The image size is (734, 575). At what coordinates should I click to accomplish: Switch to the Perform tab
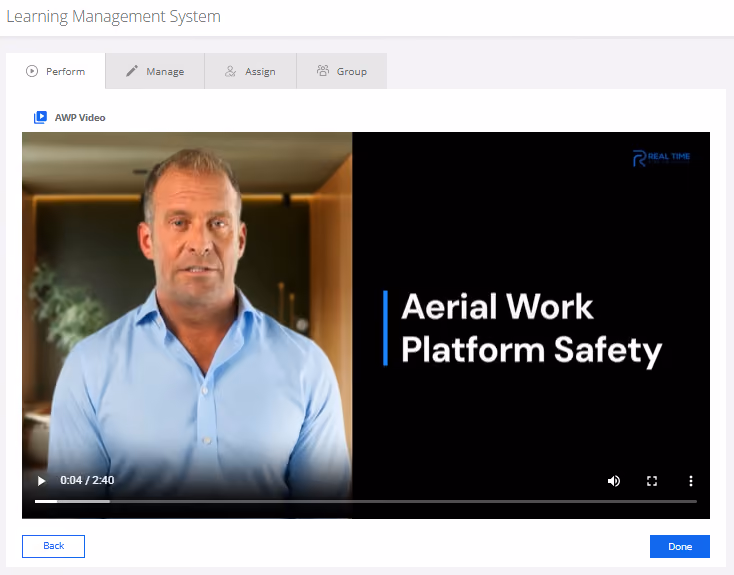point(56,71)
